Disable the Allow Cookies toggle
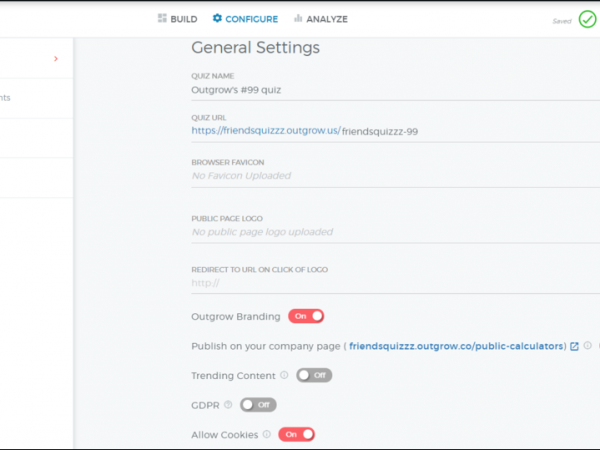The width and height of the screenshot is (600, 450). [296, 434]
